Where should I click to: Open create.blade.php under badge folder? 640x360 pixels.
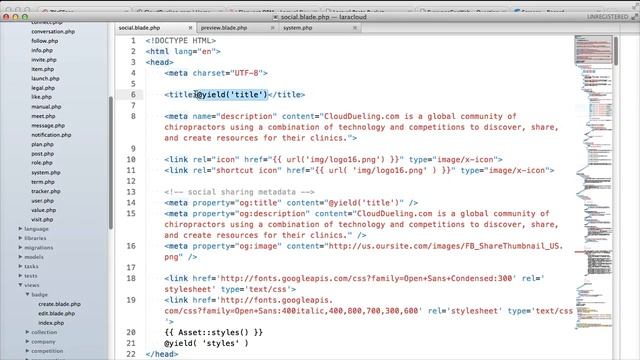tap(59, 304)
